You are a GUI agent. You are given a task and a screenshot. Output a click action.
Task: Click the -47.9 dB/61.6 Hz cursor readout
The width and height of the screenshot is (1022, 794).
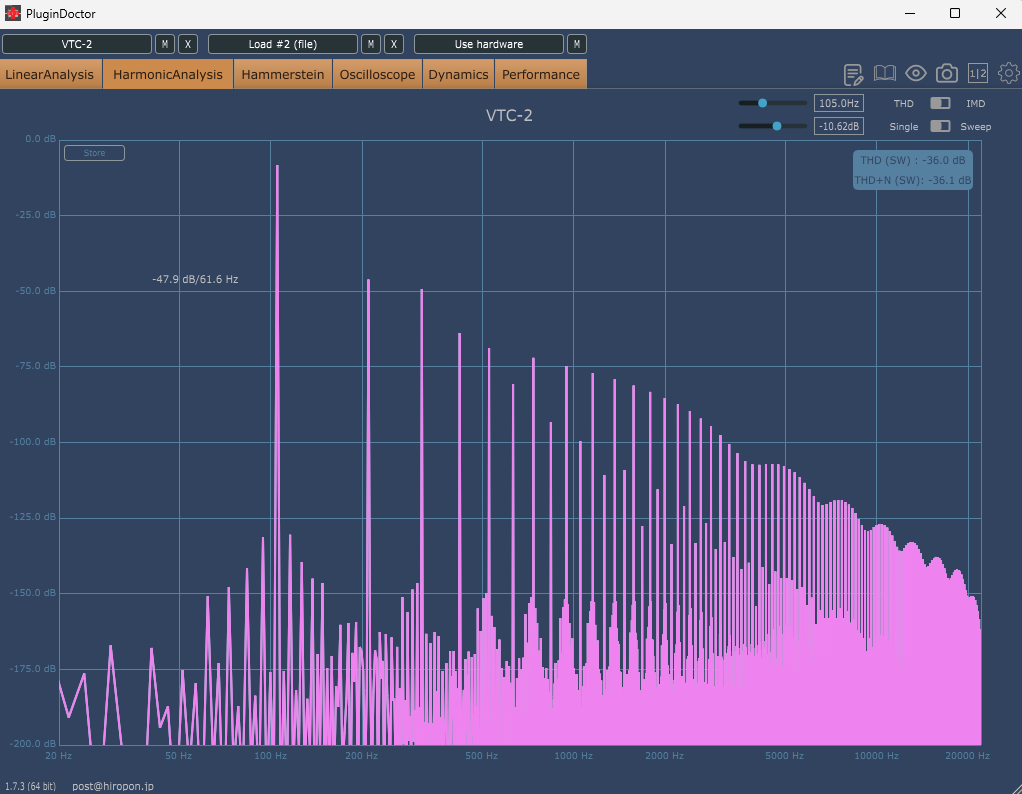(195, 279)
